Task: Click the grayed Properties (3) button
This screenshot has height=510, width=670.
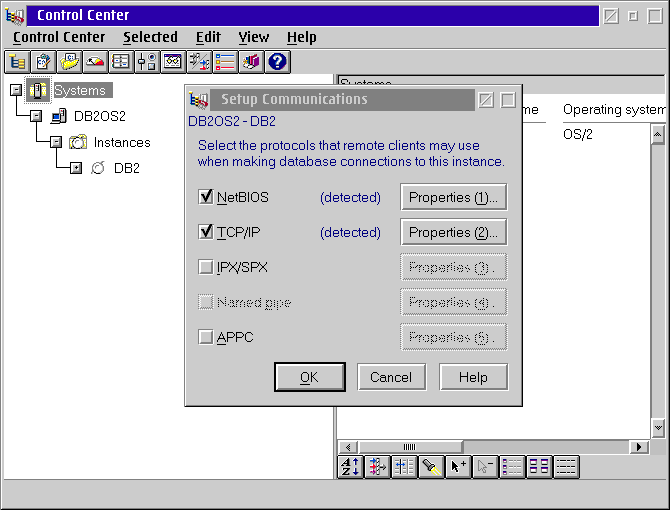Action: tap(454, 267)
